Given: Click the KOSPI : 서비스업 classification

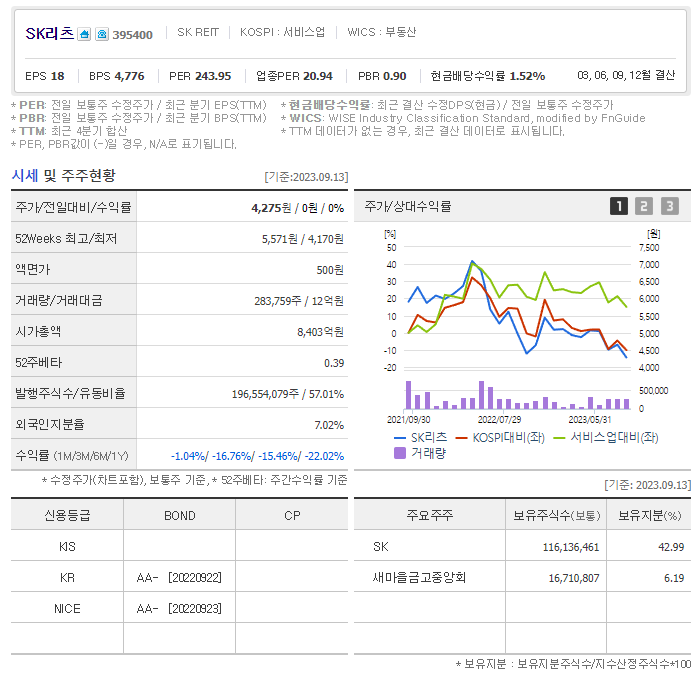Looking at the screenshot, I should (x=282, y=32).
